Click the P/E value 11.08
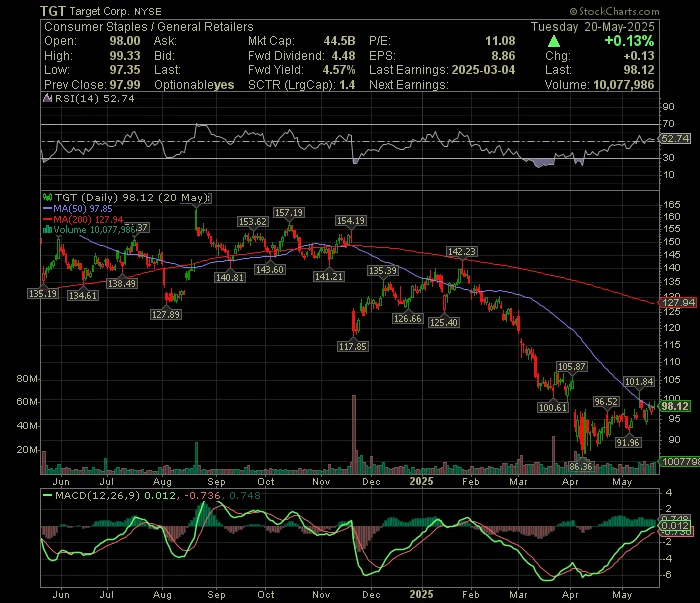Image resolution: width=700 pixels, height=603 pixels. (x=500, y=41)
